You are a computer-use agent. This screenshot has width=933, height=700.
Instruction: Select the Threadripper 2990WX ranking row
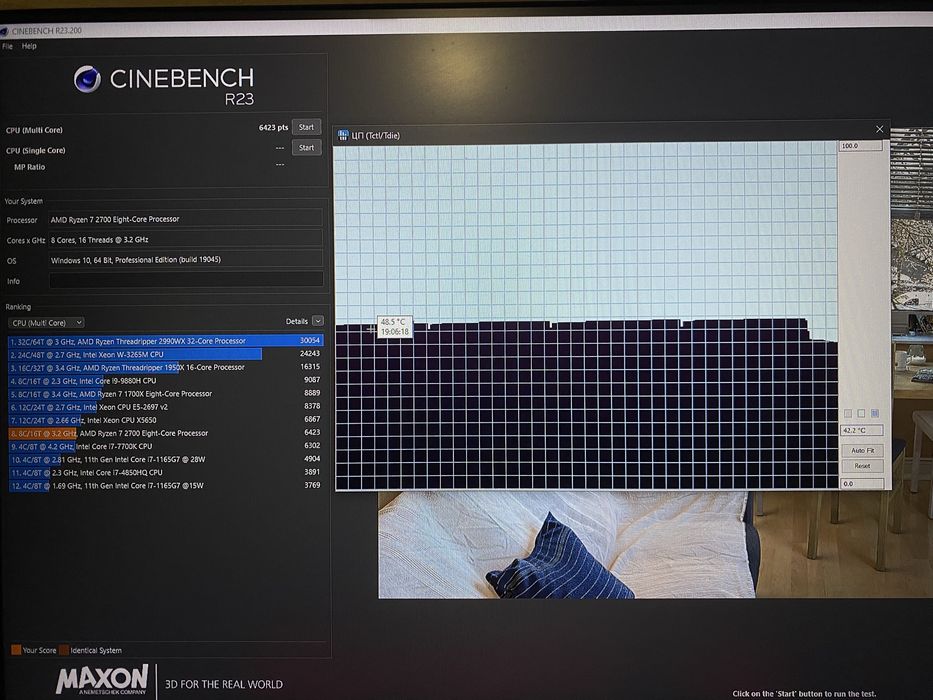pos(165,341)
